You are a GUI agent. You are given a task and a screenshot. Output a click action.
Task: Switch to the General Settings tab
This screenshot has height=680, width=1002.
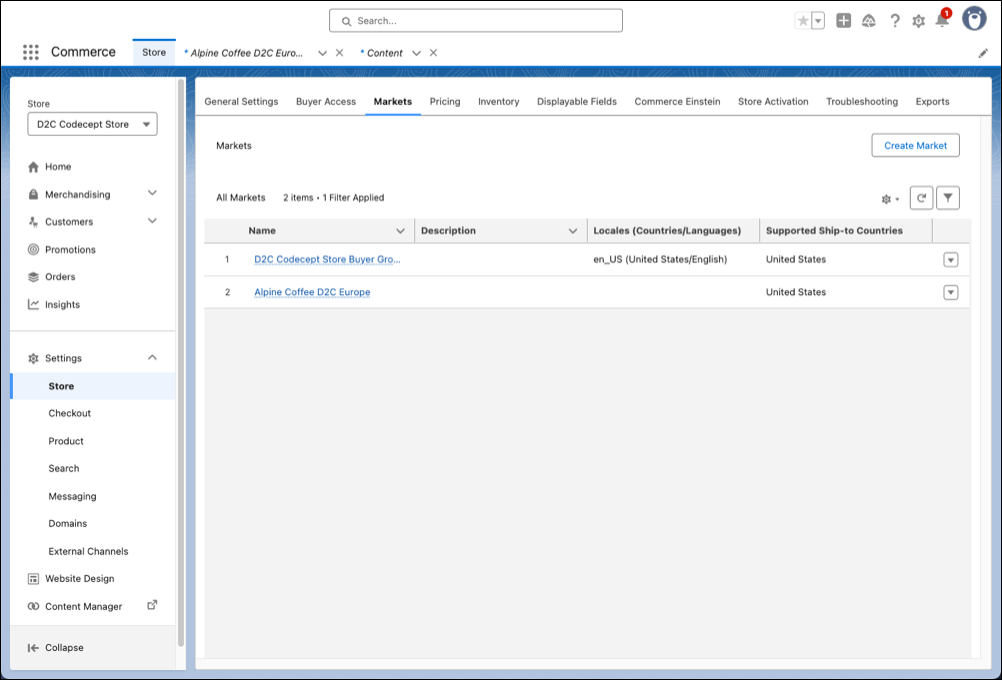(241, 102)
